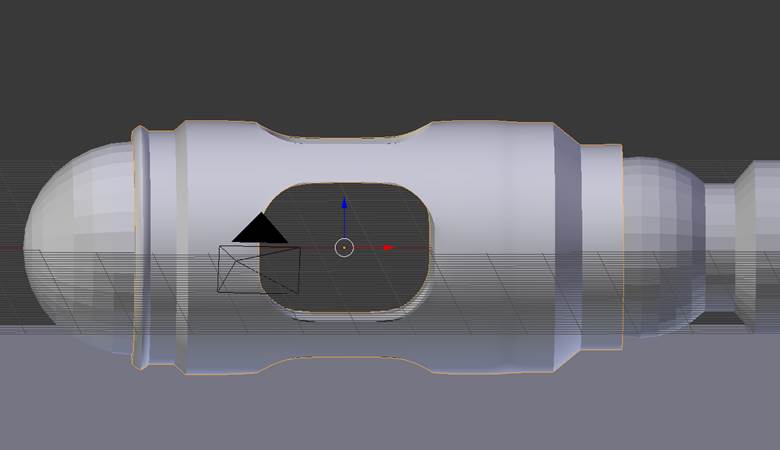Screen dimensions: 780x450
Task: Select the bulb-shaped object right of cylinder
Action: pyautogui.click(x=663, y=247)
